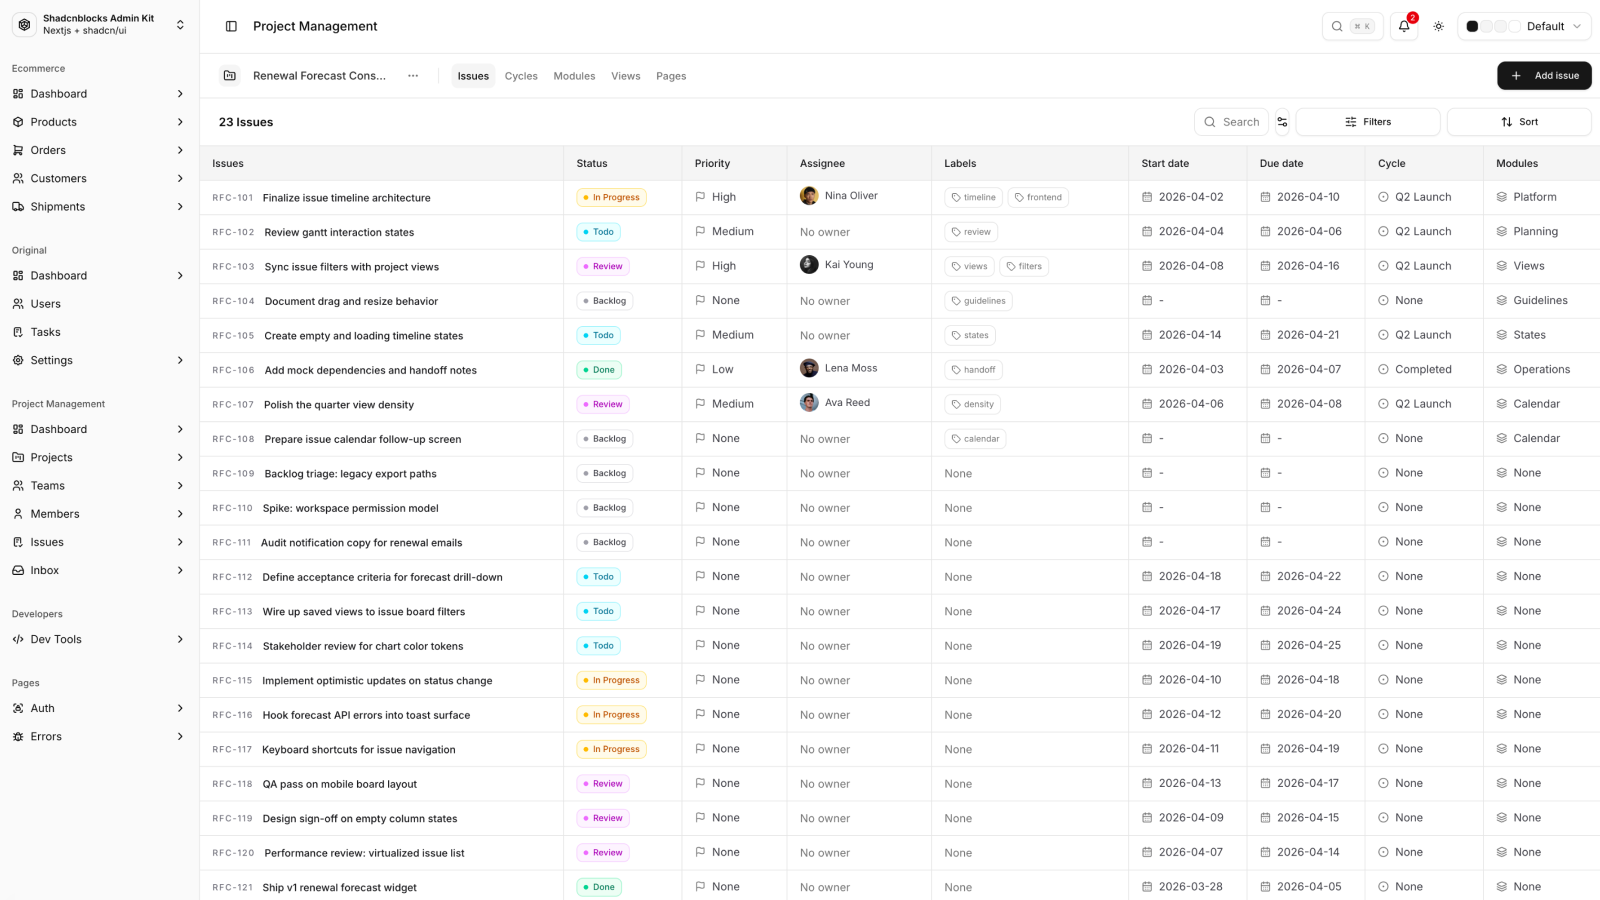Click 'Completed' cycle for RFC-106
Viewport: 1600px width, 900px height.
pos(1423,370)
